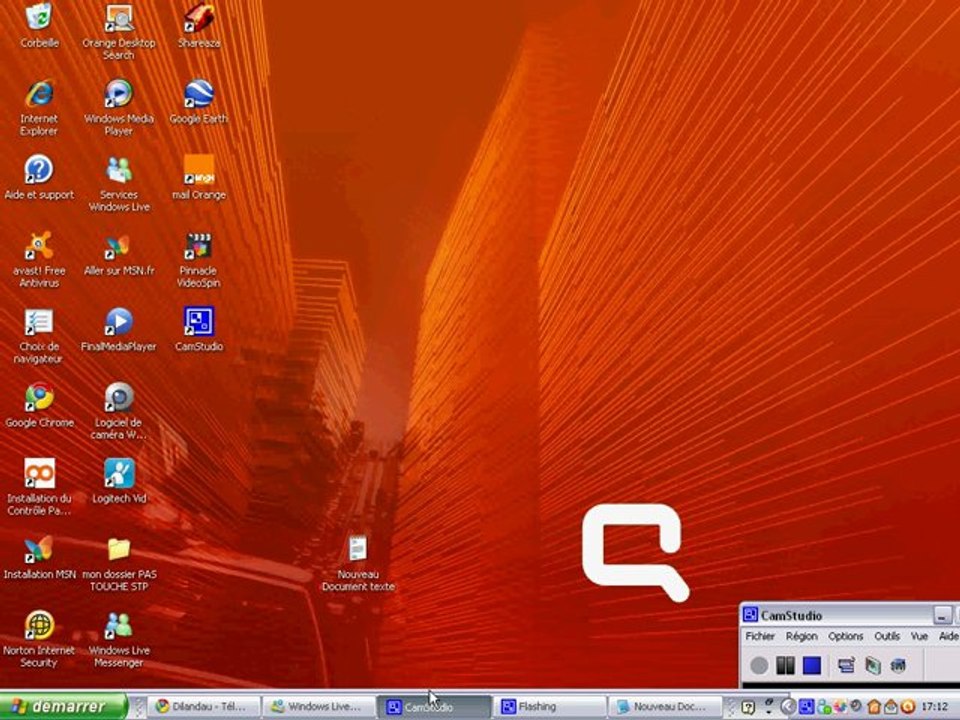This screenshot has height=720, width=960.
Task: Select the Aide et support icon
Action: click(x=39, y=177)
